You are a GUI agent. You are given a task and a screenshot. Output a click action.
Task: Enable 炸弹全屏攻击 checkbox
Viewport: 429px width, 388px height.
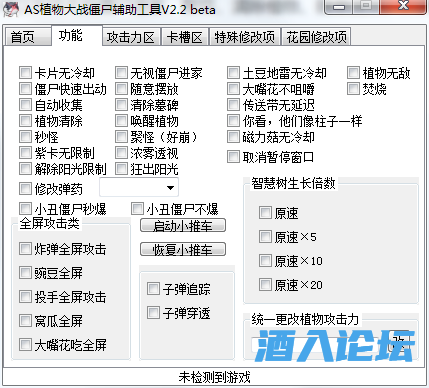point(25,249)
